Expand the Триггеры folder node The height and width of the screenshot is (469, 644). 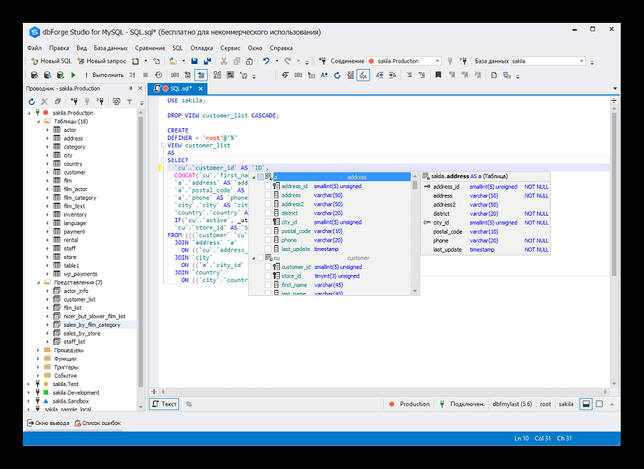click(39, 367)
